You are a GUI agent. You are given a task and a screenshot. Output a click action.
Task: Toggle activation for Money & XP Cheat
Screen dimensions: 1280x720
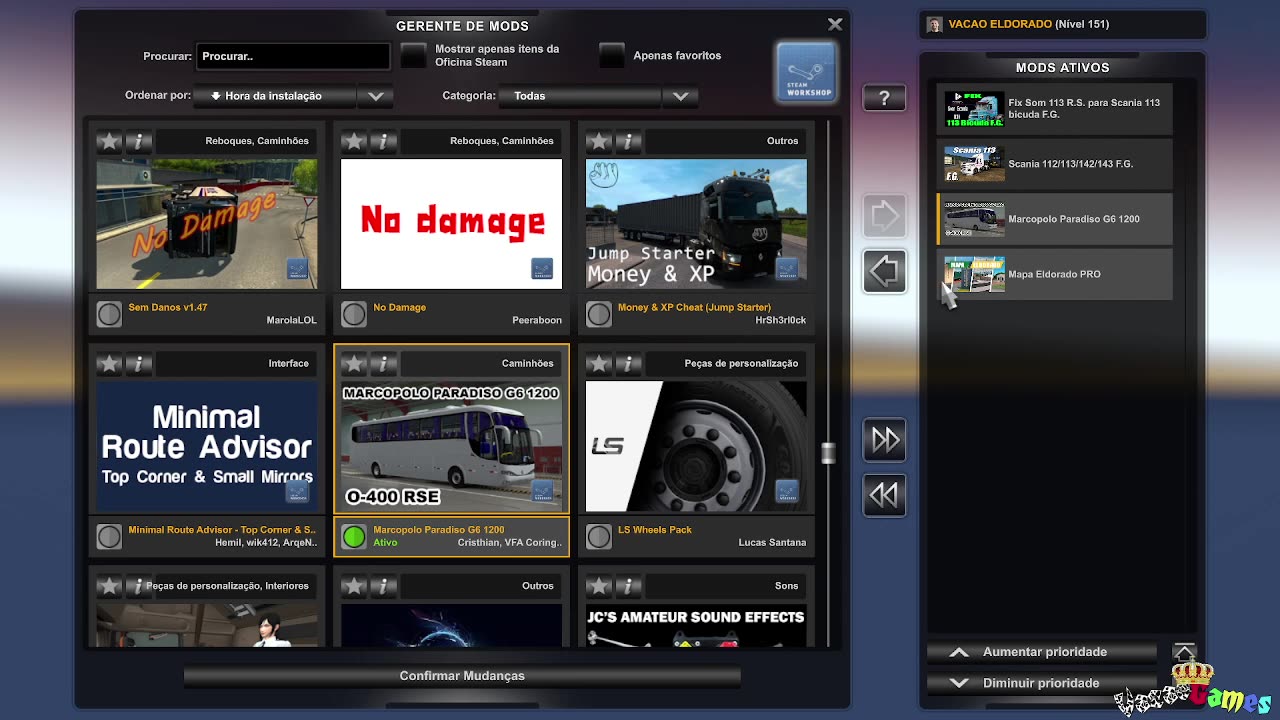tap(599, 314)
